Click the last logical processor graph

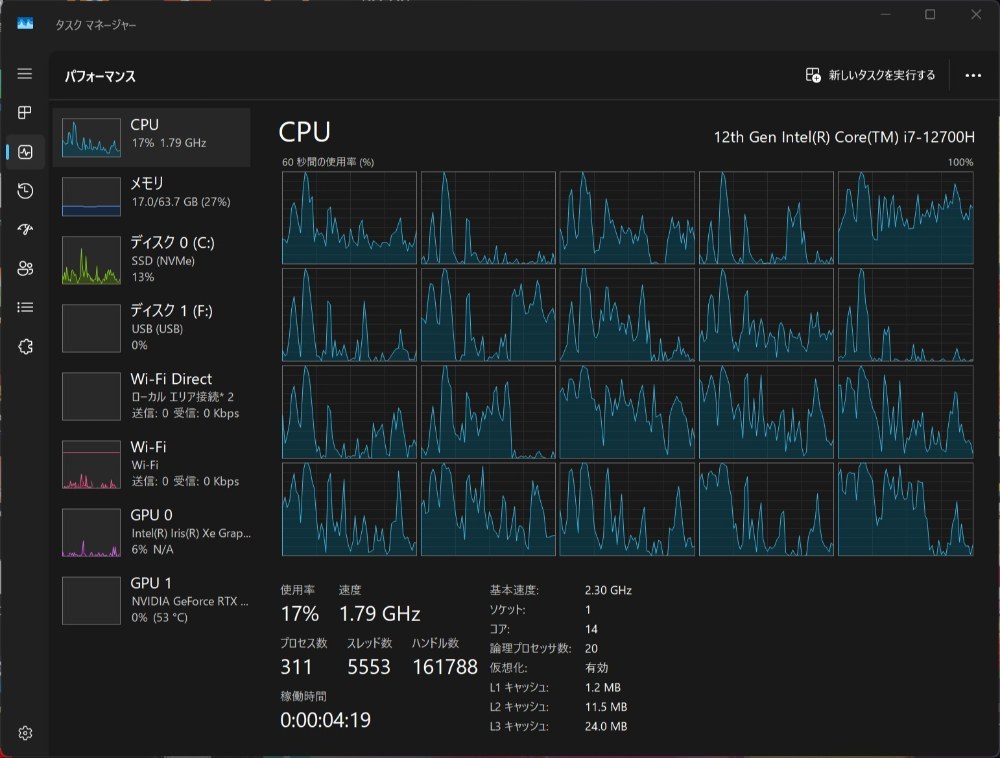[906, 509]
